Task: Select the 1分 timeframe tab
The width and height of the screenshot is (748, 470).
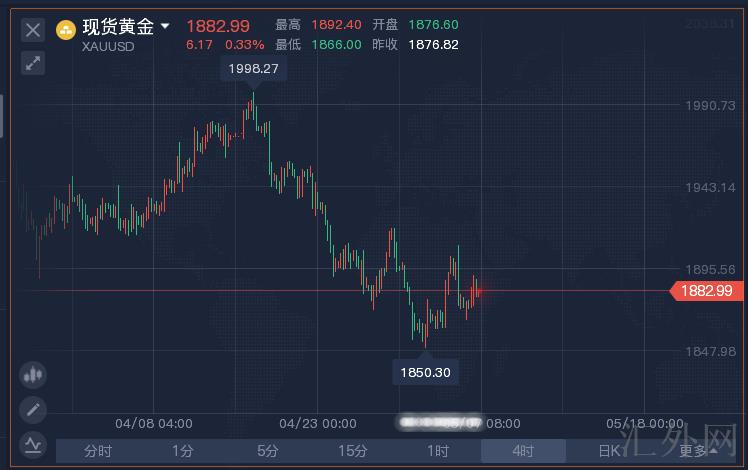Action: (x=183, y=451)
